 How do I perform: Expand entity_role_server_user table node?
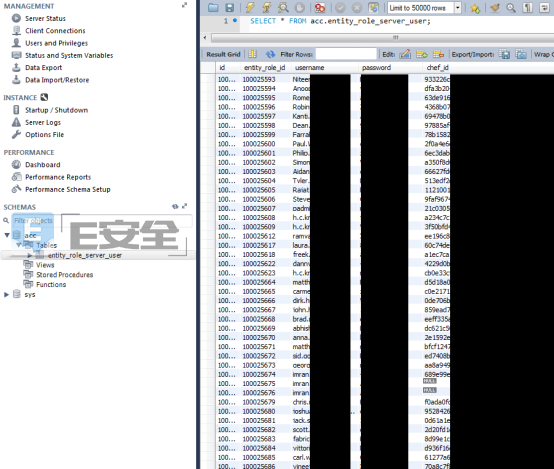30,255
